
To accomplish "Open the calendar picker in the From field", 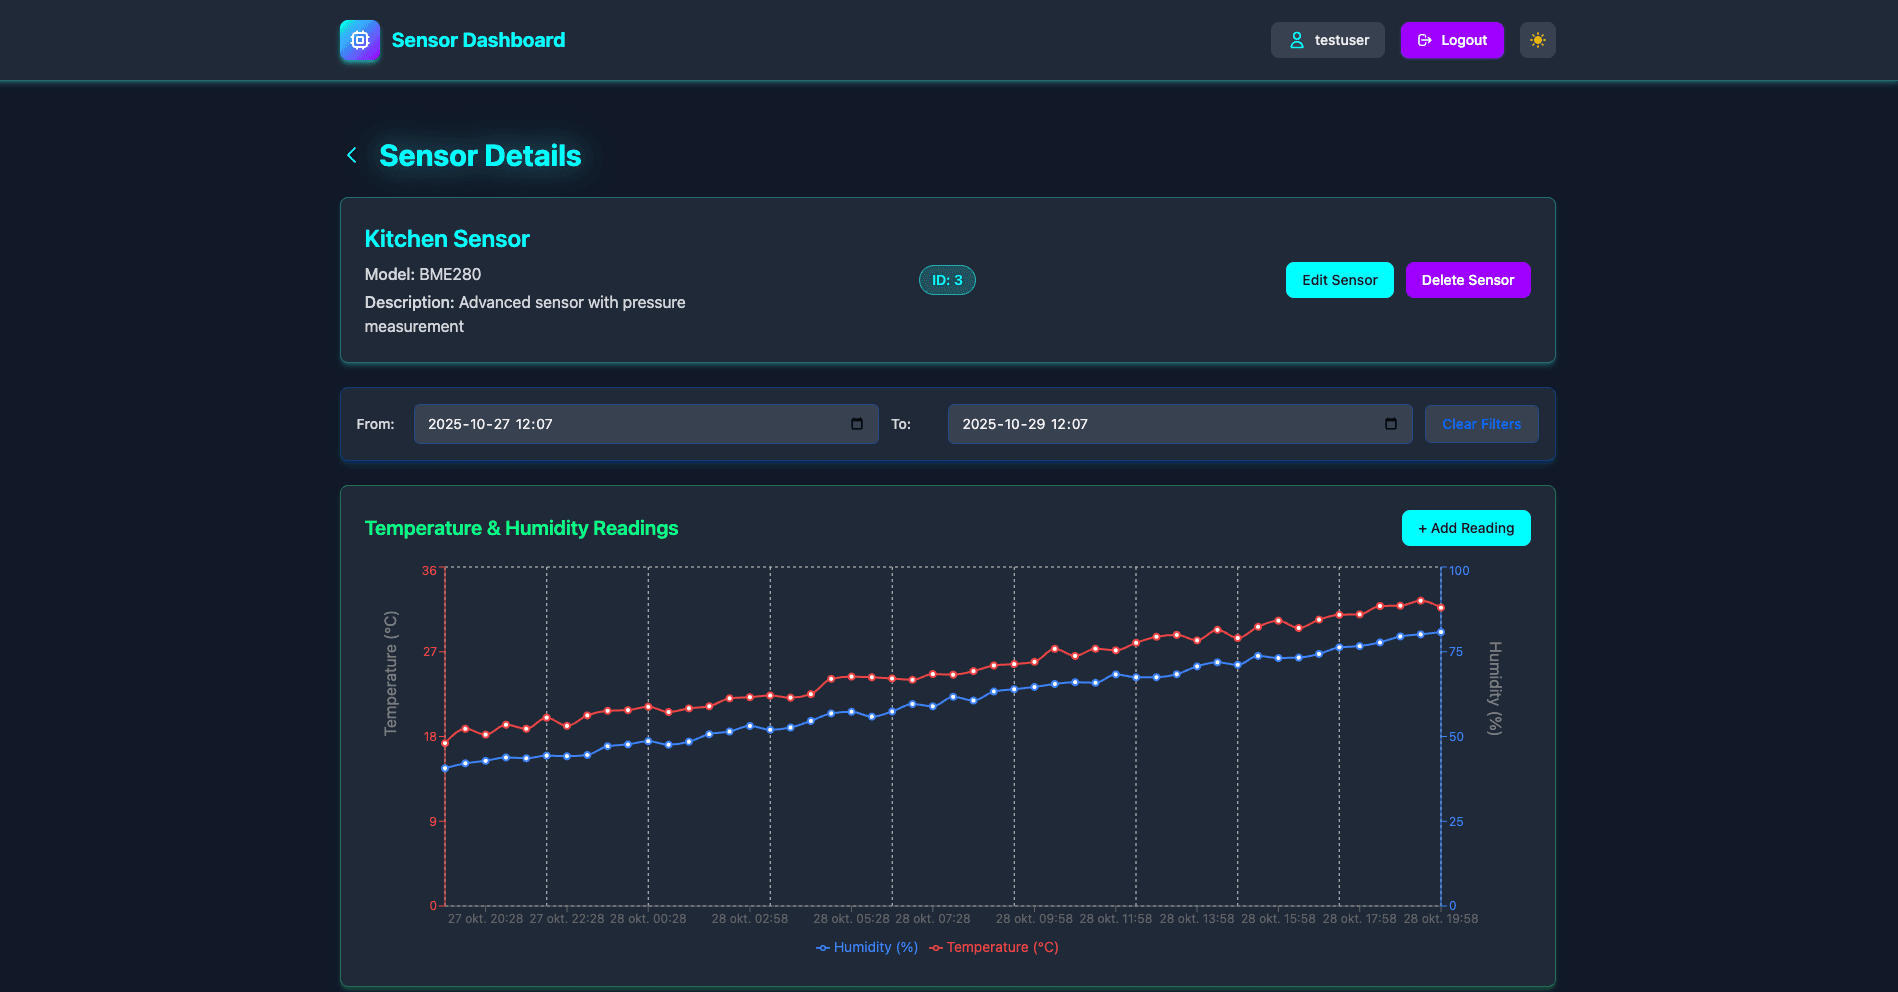I will pyautogui.click(x=856, y=424).
